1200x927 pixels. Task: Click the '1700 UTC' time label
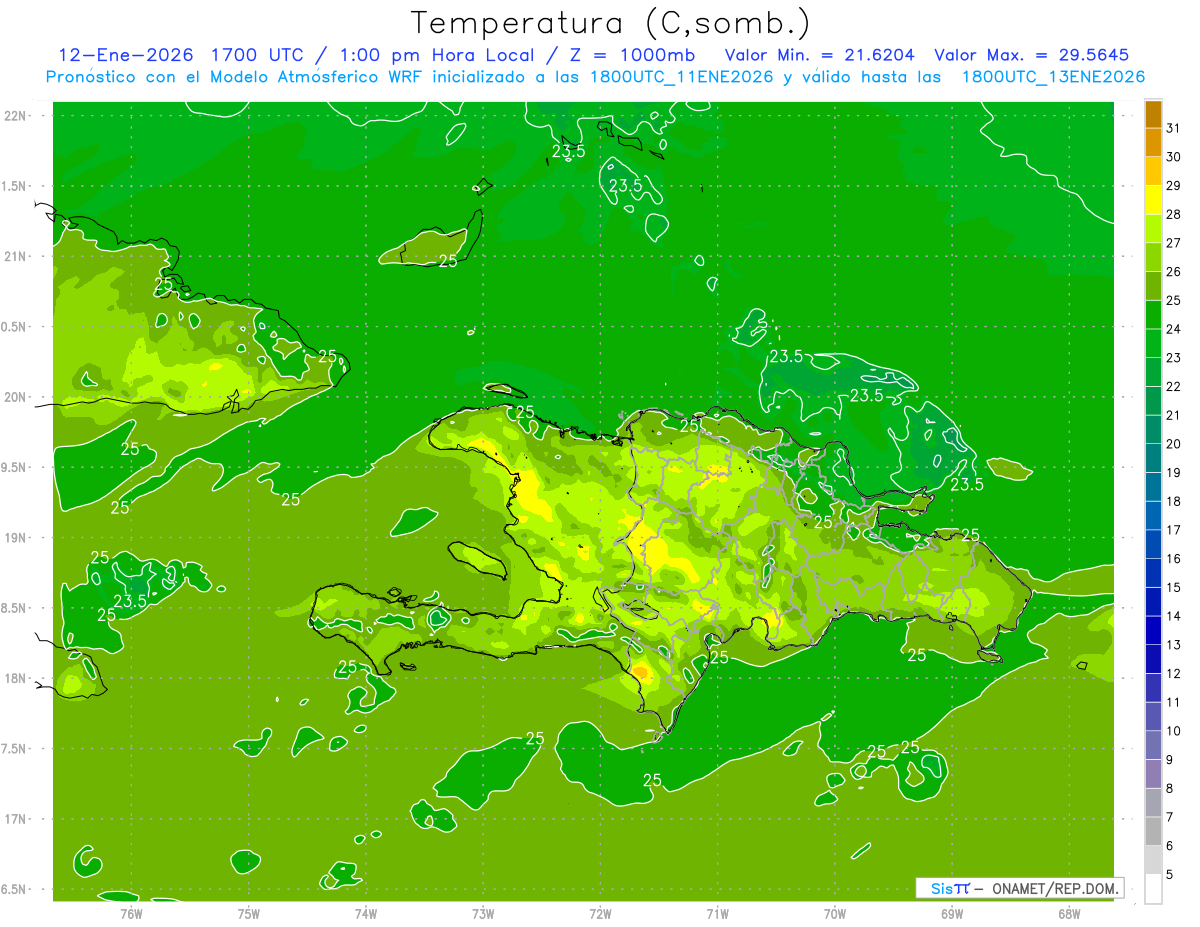(257, 55)
